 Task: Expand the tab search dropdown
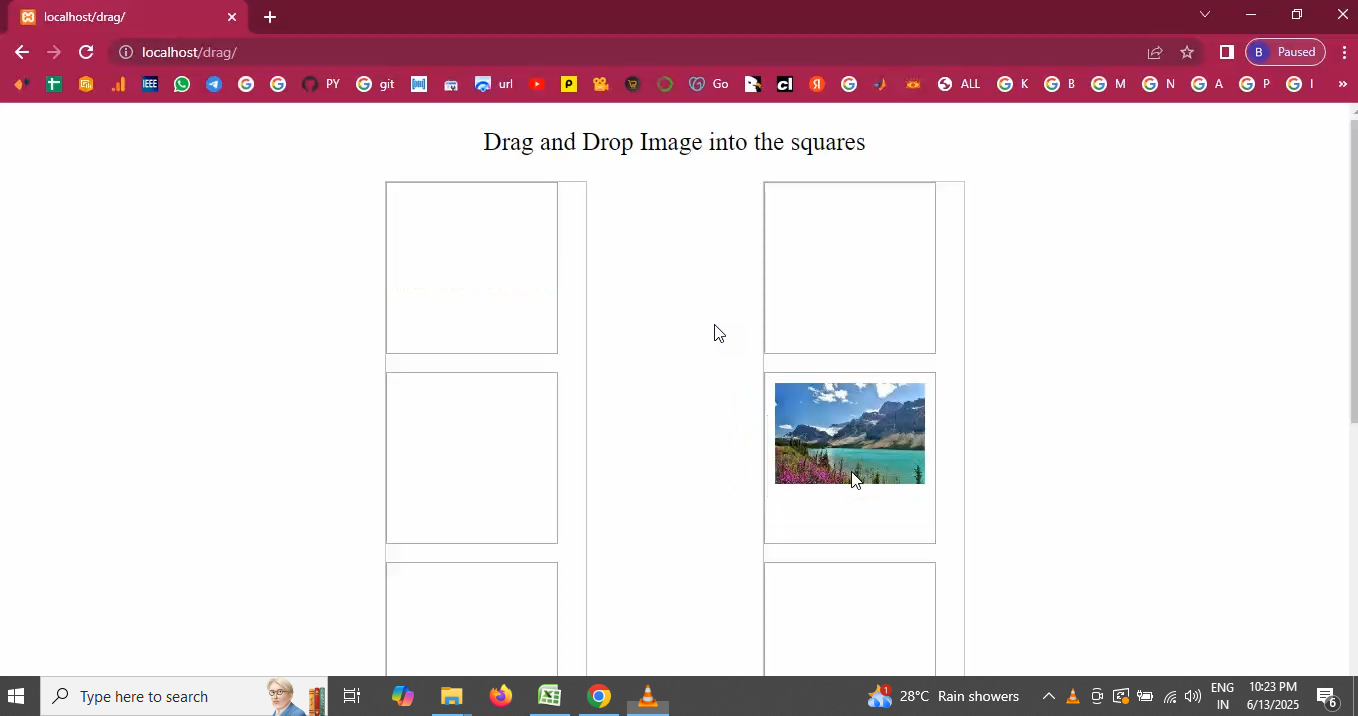[x=1204, y=15]
